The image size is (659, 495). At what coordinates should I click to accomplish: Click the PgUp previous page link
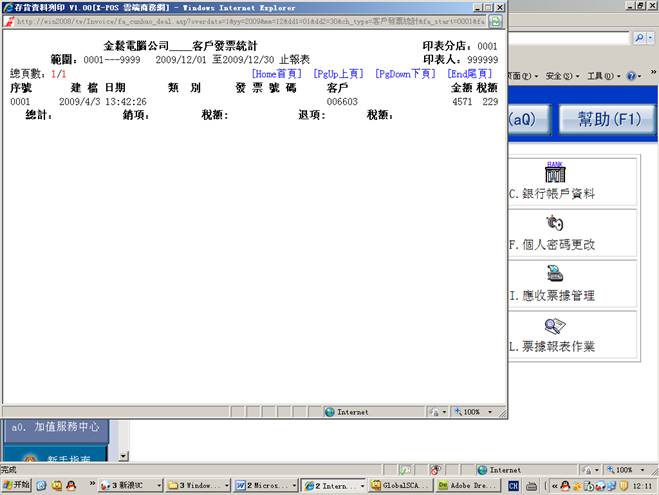(x=338, y=74)
